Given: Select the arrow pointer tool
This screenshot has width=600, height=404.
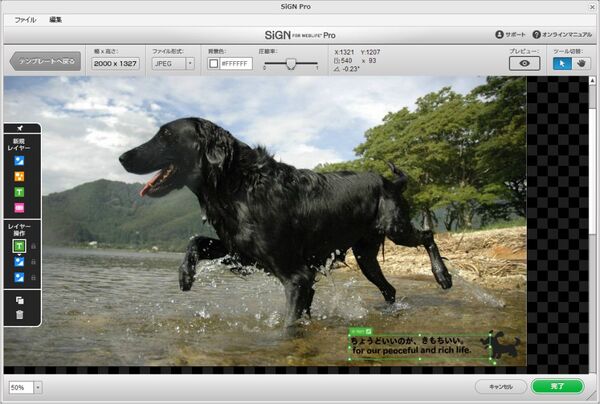Looking at the screenshot, I should [x=562, y=64].
